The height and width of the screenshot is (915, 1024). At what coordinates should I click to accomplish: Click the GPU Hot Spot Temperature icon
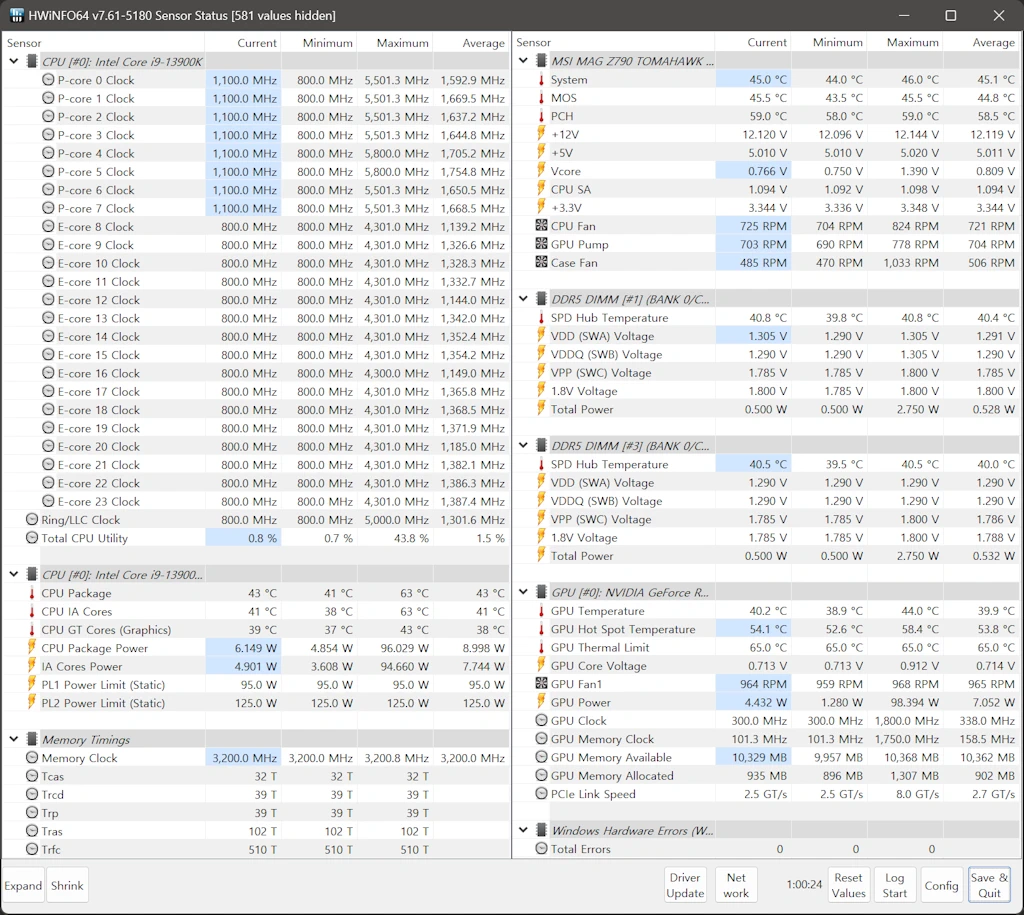pyautogui.click(x=541, y=629)
